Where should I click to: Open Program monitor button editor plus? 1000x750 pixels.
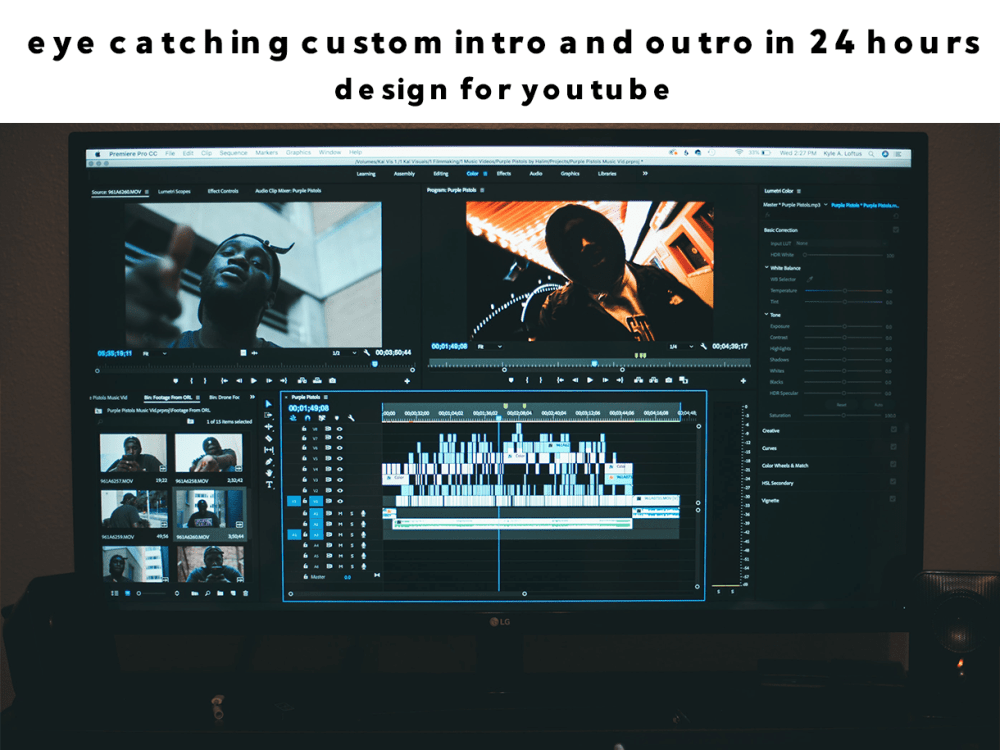click(x=743, y=381)
